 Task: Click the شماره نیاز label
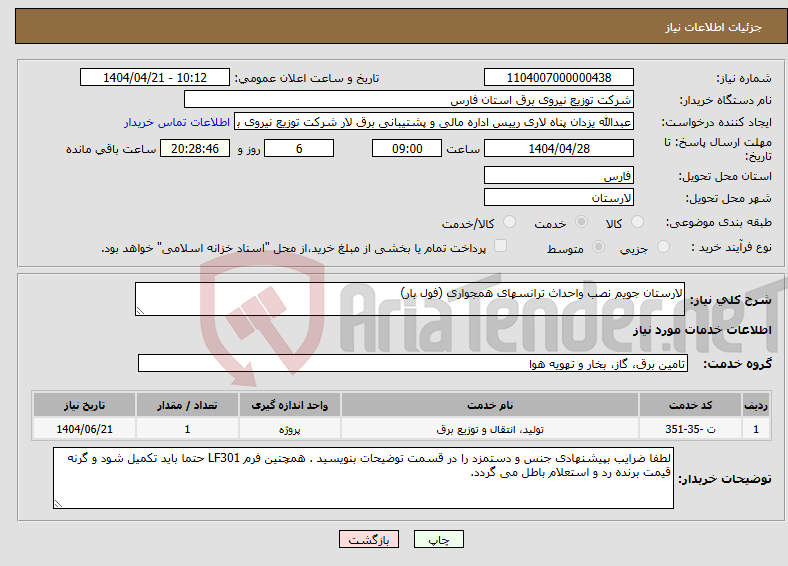pos(744,78)
